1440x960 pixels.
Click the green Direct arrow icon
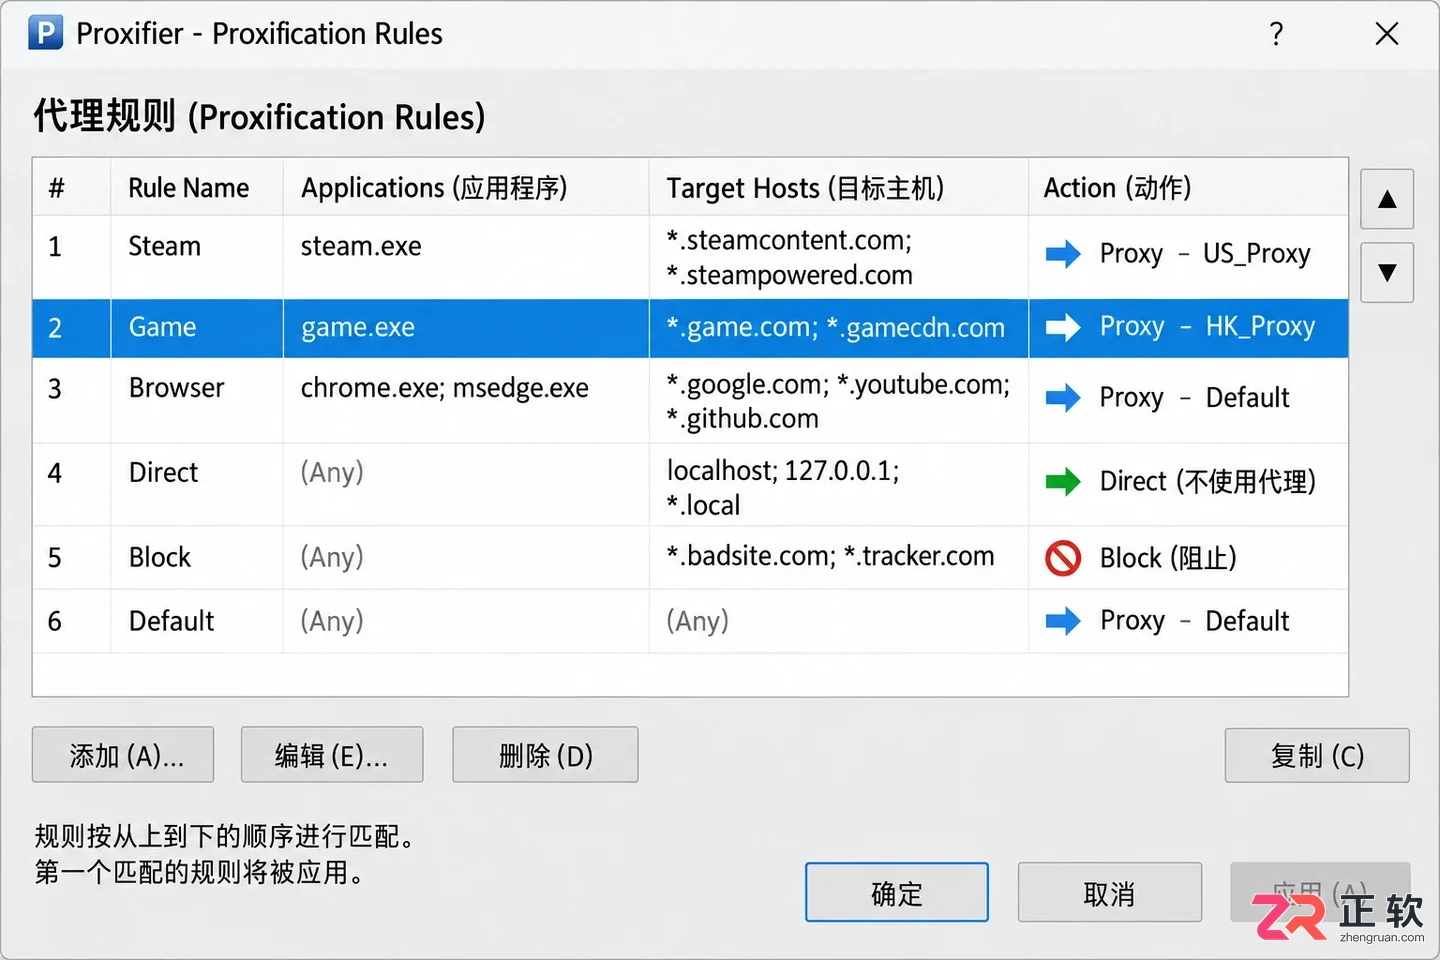click(1063, 482)
